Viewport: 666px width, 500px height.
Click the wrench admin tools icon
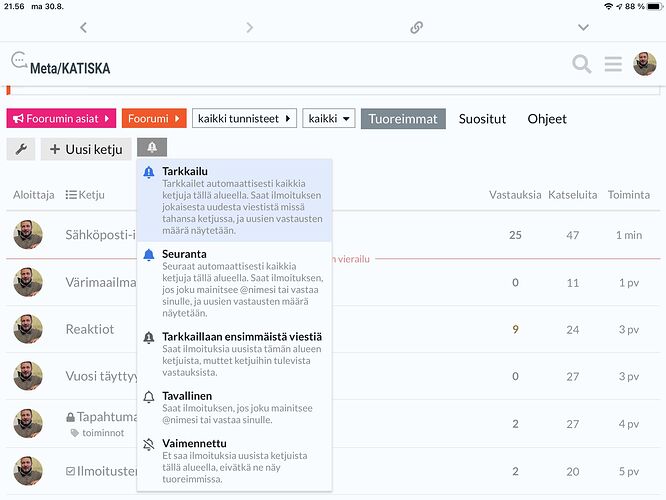[20, 149]
